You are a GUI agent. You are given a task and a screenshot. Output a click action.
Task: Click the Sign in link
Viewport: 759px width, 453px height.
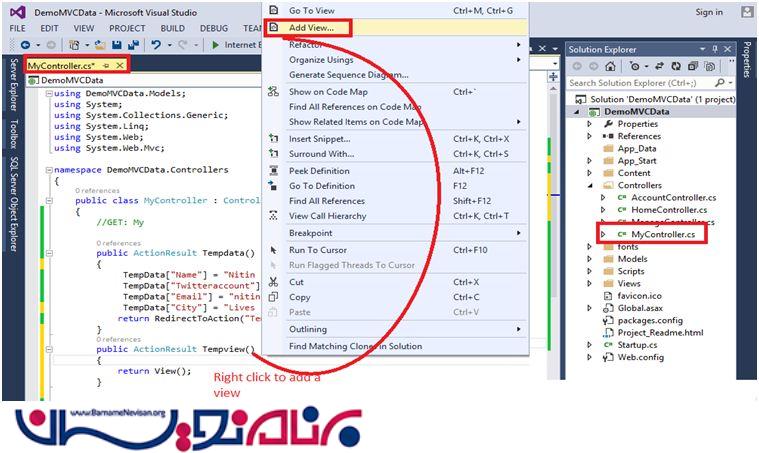click(709, 12)
